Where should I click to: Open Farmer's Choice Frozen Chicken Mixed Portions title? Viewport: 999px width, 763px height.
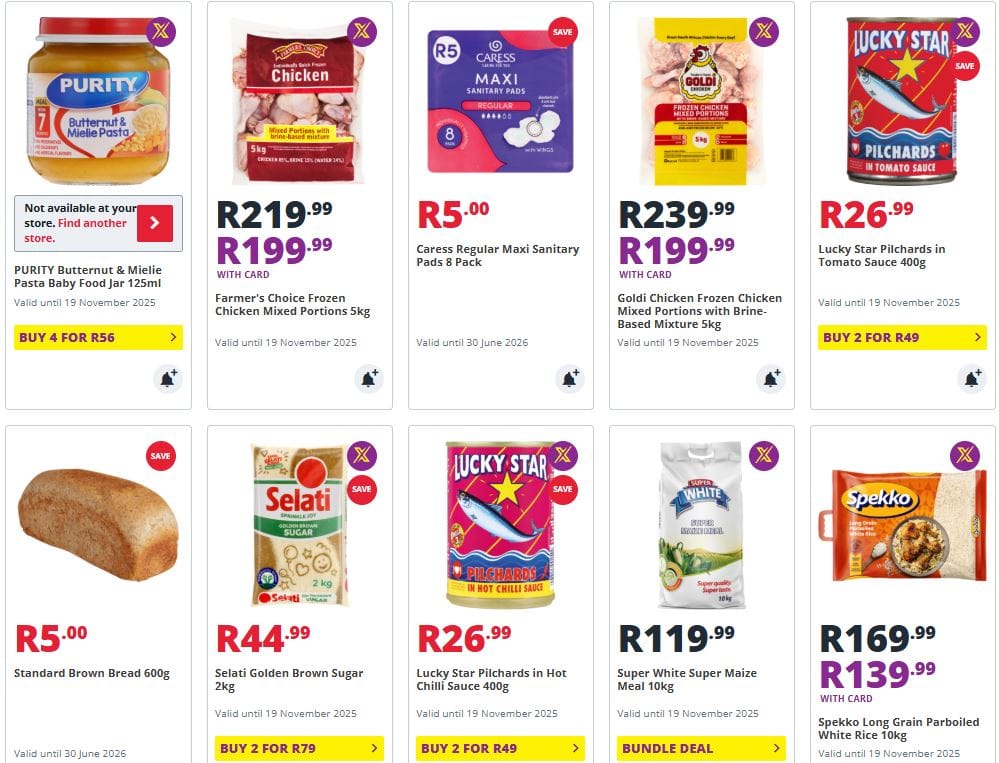coord(292,304)
